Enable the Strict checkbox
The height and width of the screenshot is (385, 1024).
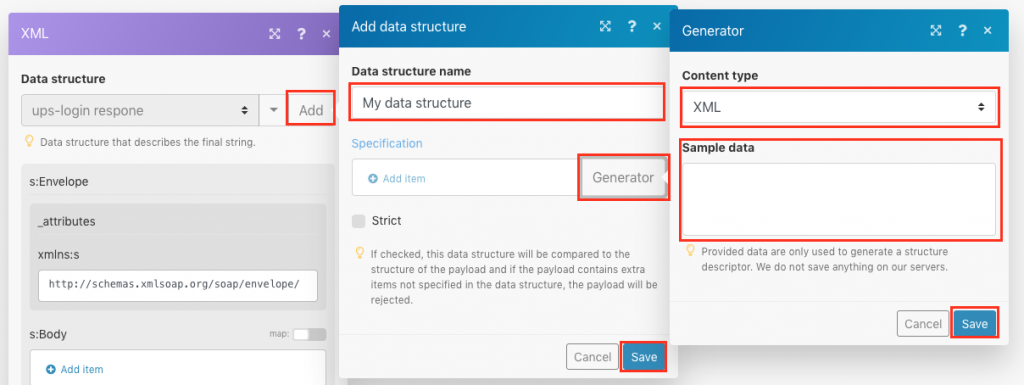coord(359,221)
